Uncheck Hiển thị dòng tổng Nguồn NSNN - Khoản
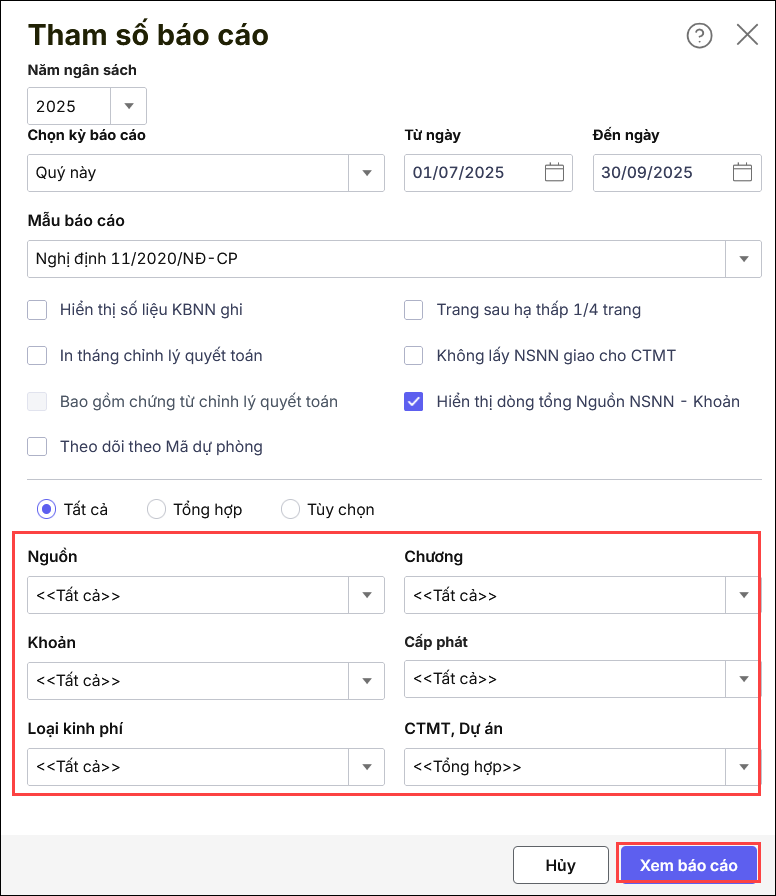Screen dimensions: 776x896 [x=414, y=401]
